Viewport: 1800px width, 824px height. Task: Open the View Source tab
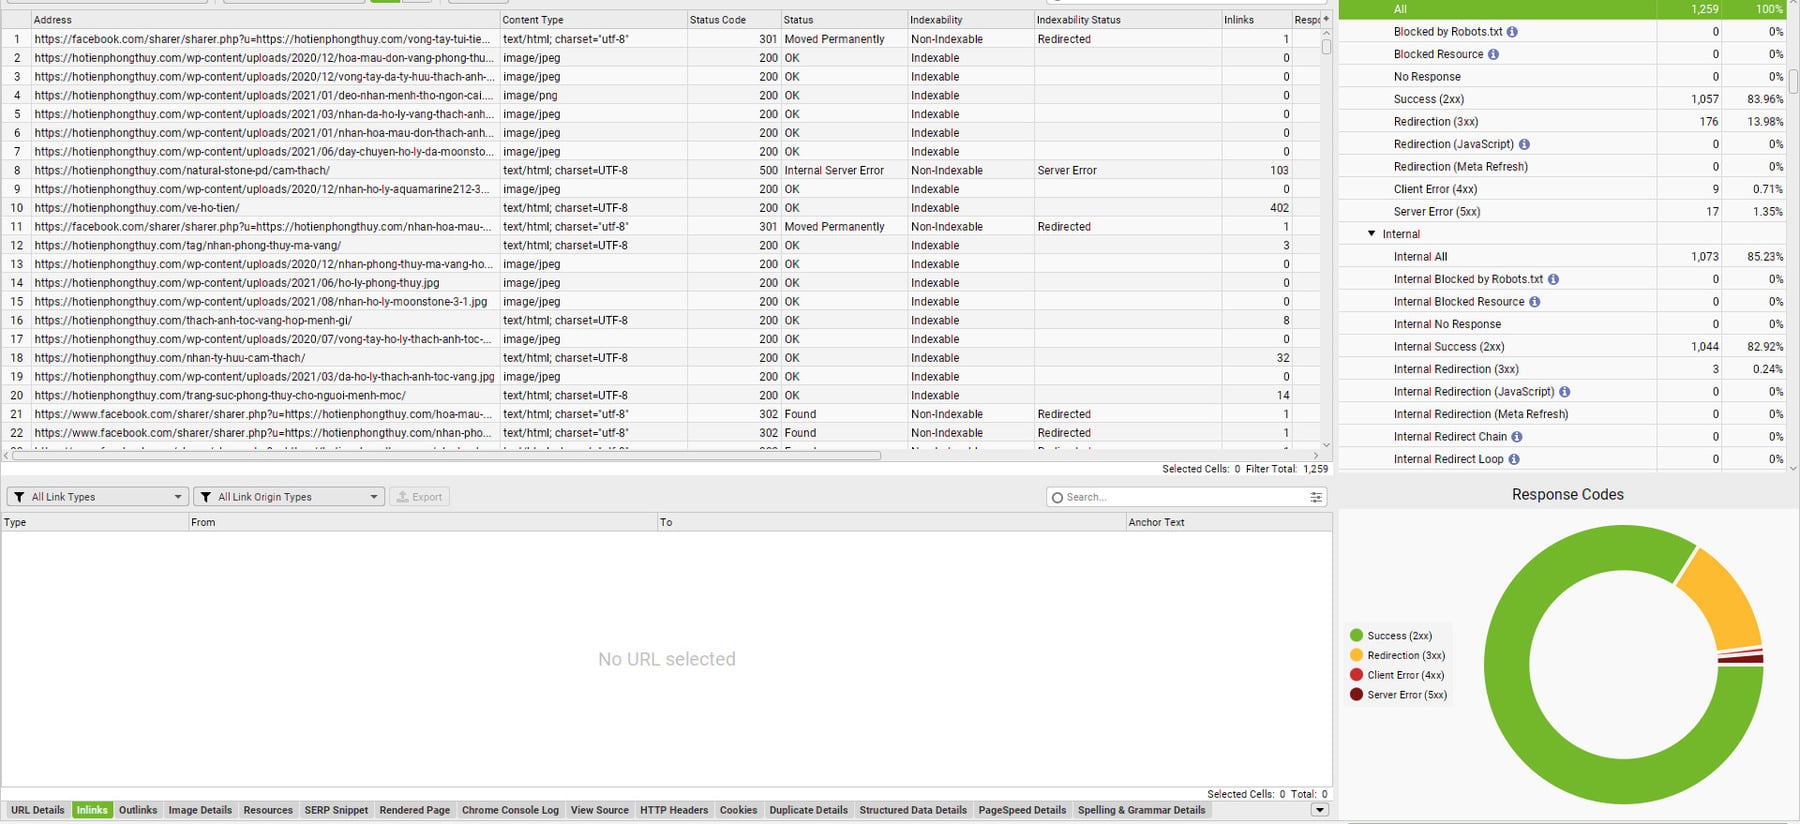600,810
